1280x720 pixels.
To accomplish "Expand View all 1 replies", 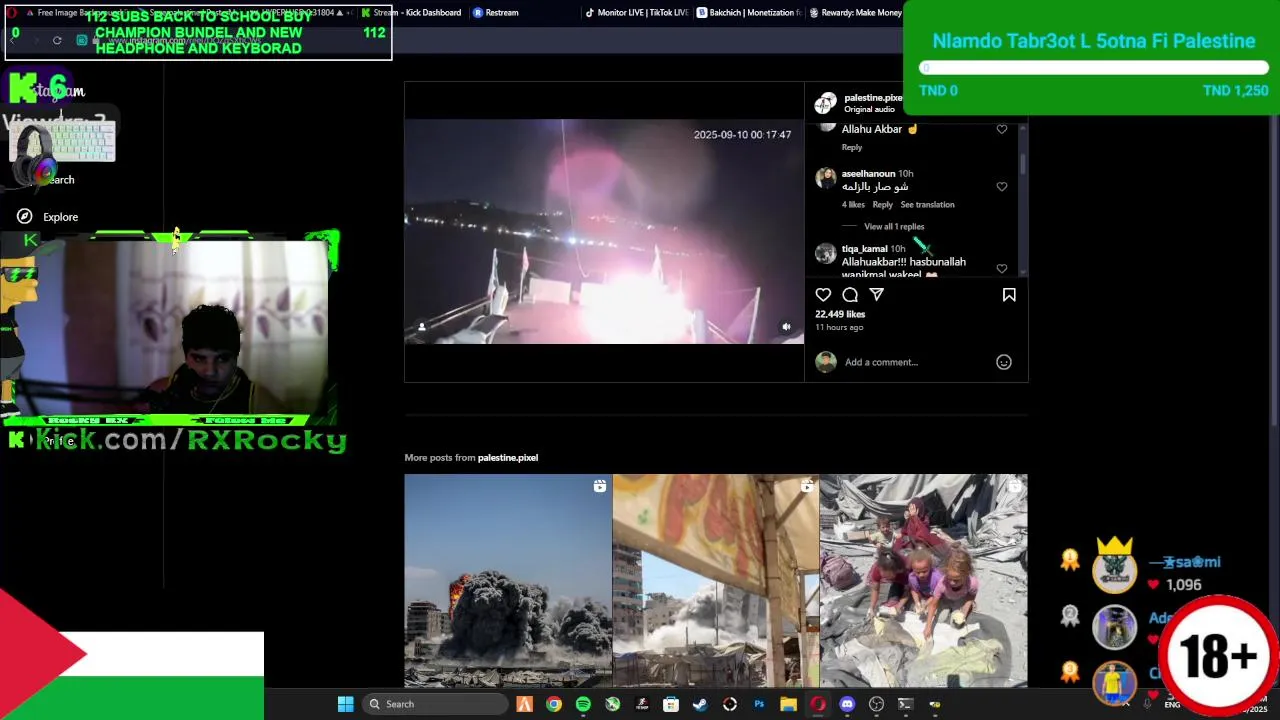I will point(894,227).
